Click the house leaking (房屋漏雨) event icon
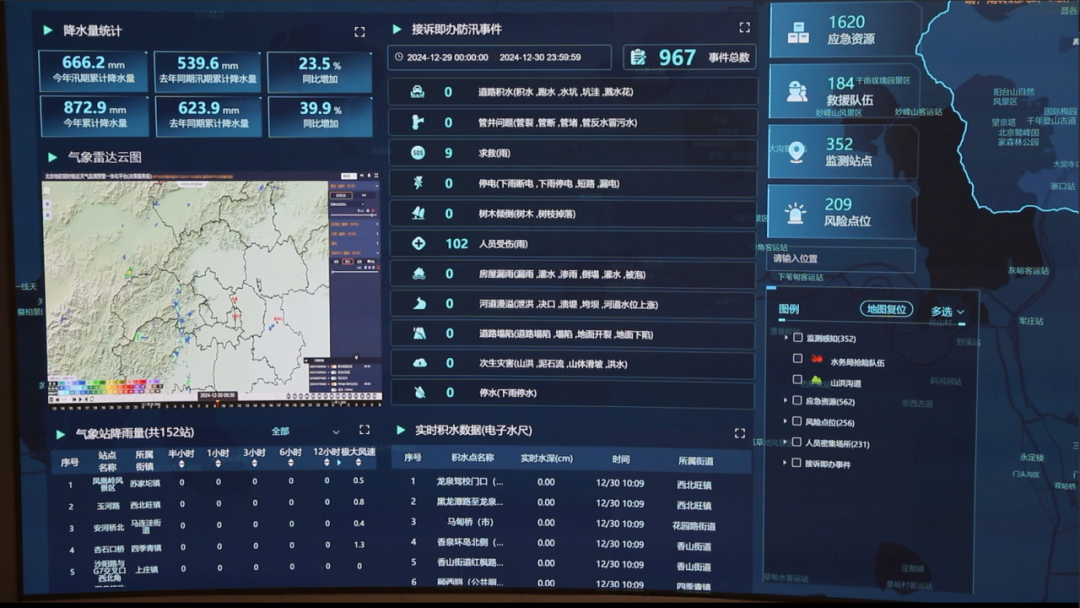This screenshot has height=608, width=1080. (419, 274)
